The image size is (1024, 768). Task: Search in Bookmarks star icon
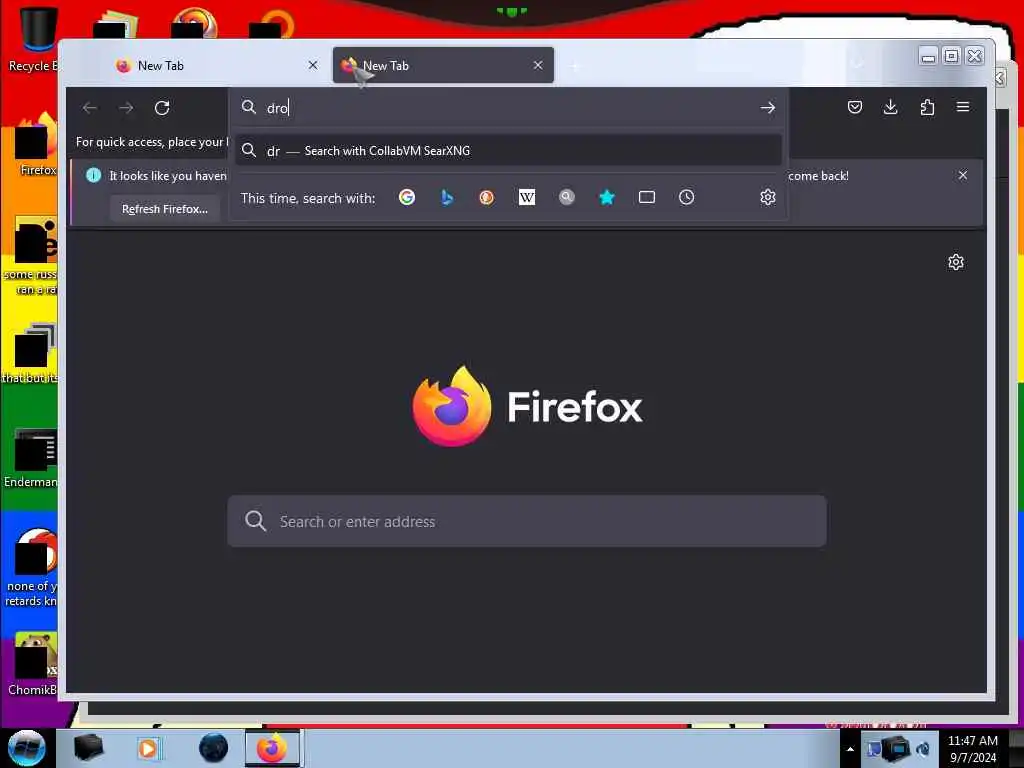607,197
